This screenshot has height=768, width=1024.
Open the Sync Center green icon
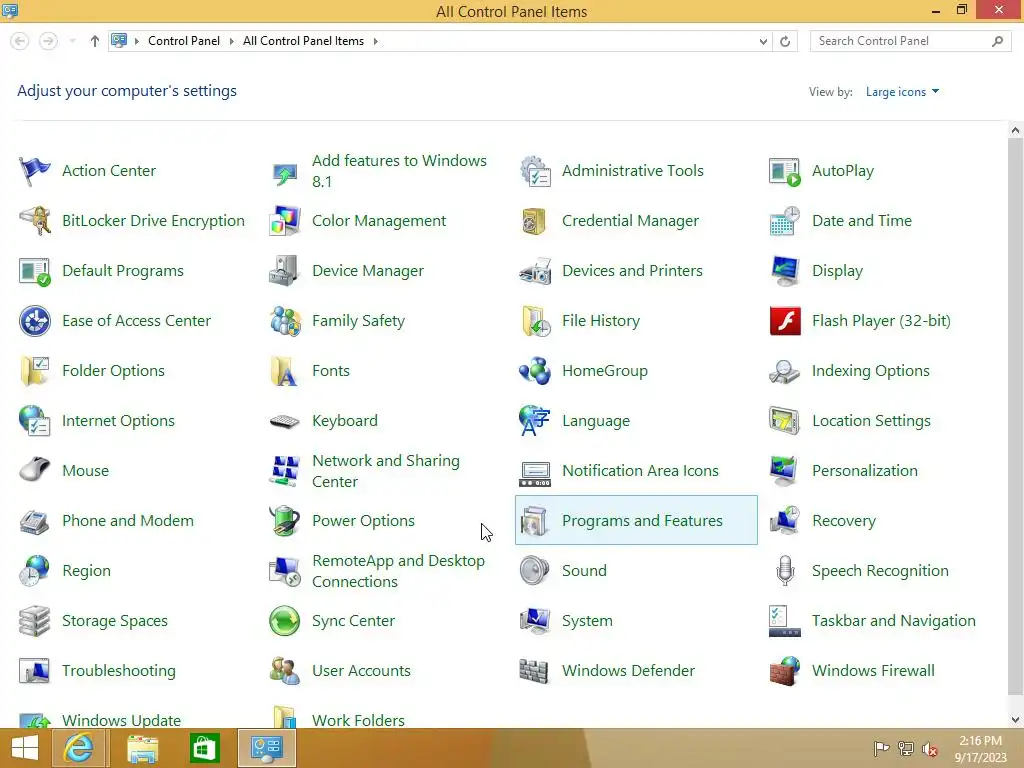[x=285, y=621]
